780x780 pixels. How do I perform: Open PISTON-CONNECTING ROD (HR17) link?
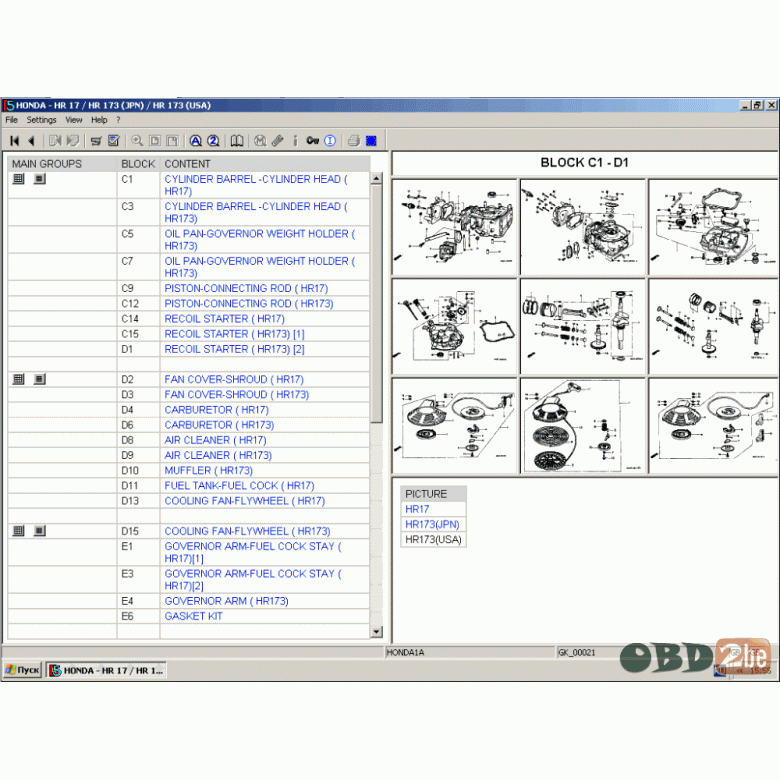[246, 289]
